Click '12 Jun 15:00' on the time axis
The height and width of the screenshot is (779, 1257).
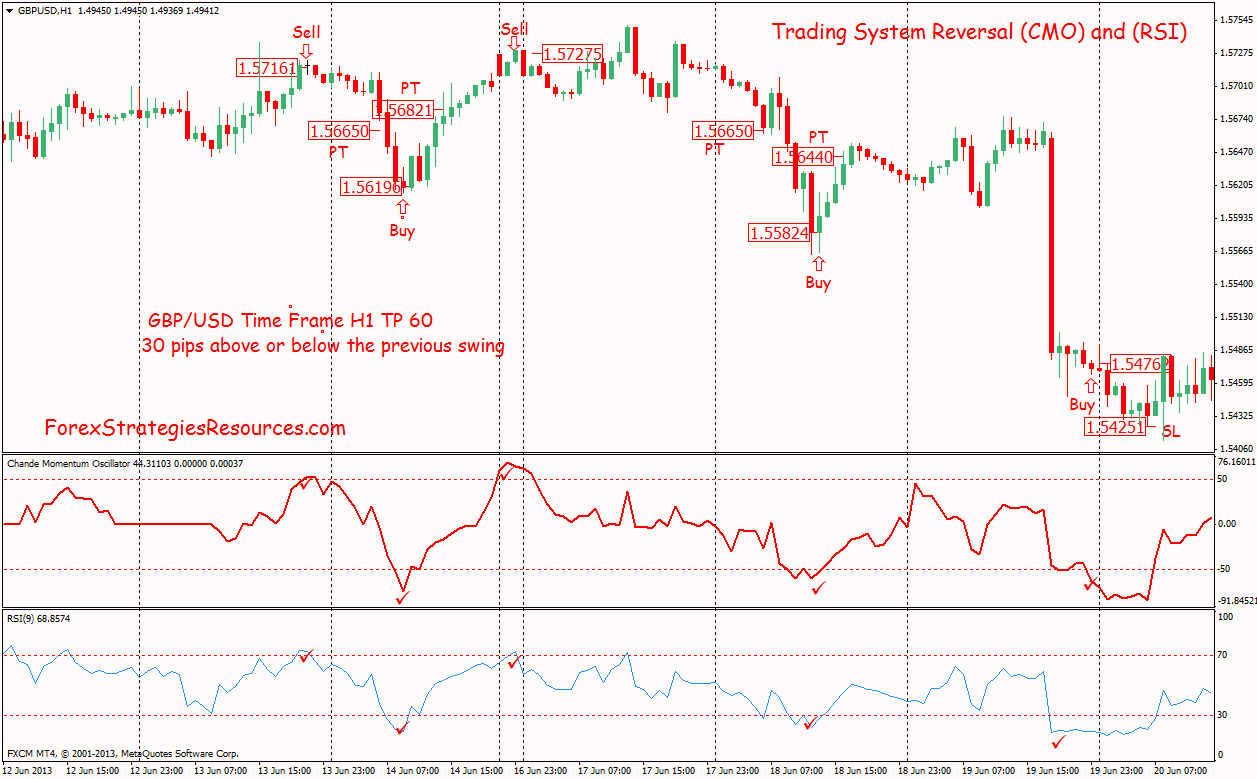(x=93, y=771)
